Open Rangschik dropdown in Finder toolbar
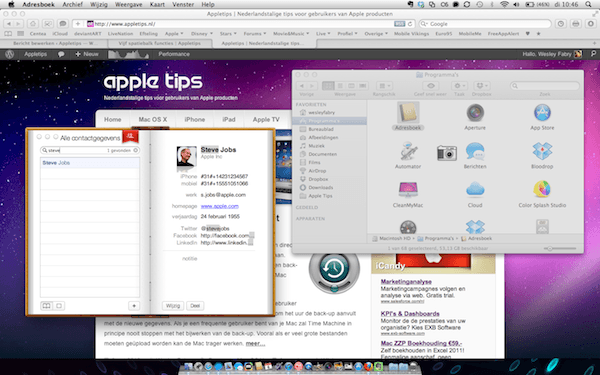This screenshot has width=600, height=375. [384, 86]
